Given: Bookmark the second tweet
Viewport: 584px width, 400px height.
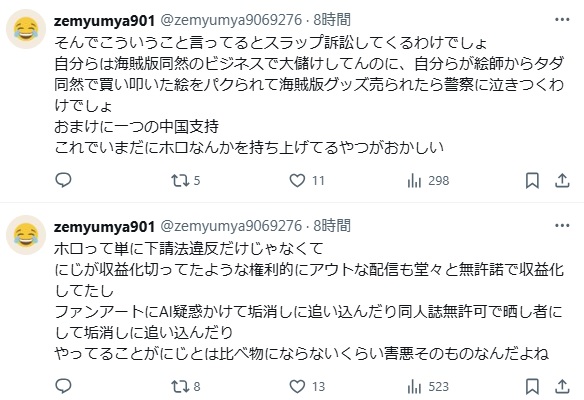Looking at the screenshot, I should click(532, 387).
